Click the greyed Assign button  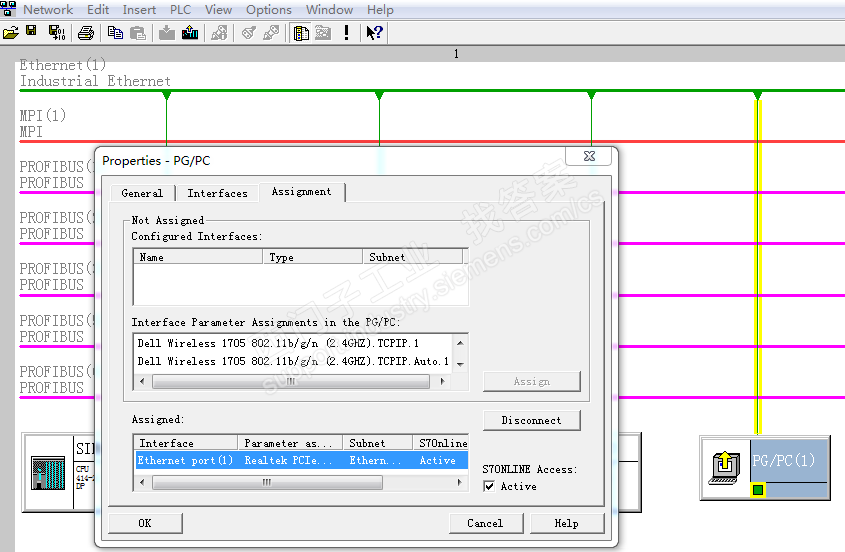pyautogui.click(x=531, y=382)
